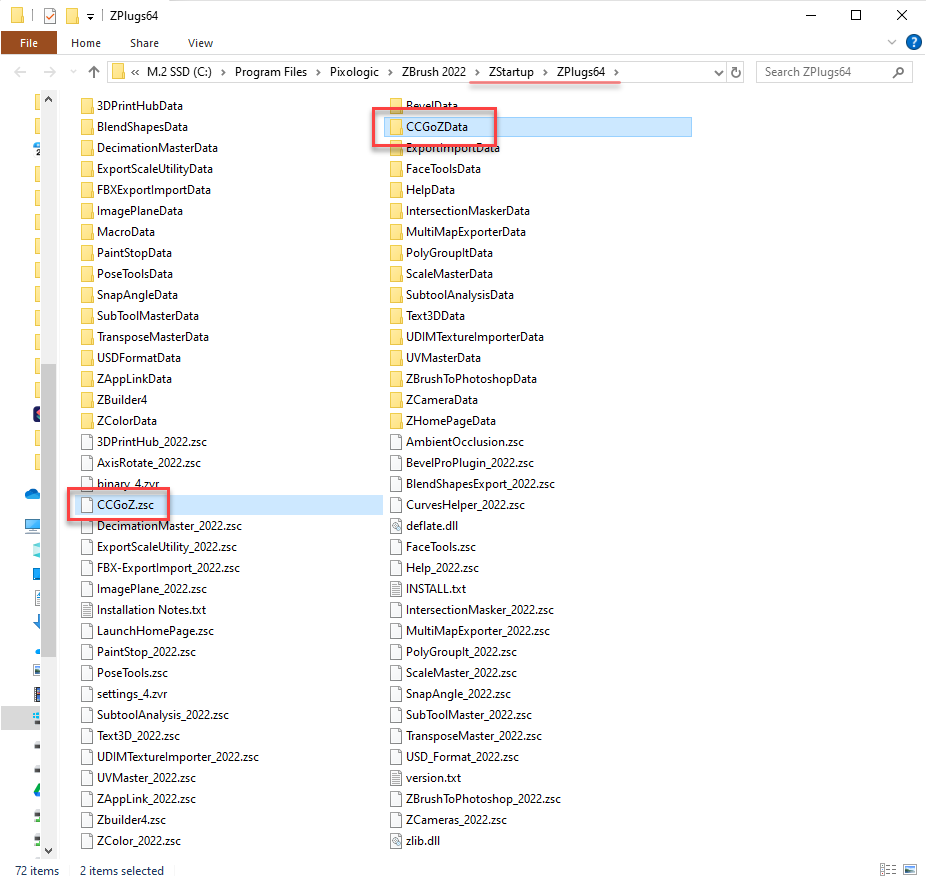926x883 pixels.
Task: Click the This PC icon in navigation pane
Action: click(32, 525)
